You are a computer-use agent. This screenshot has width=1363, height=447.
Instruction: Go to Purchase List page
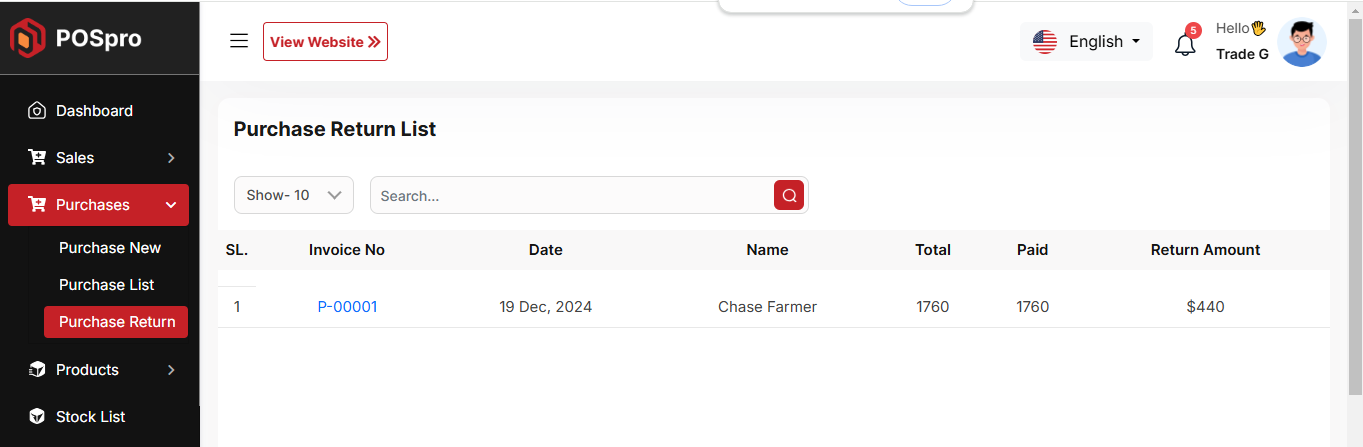point(107,285)
